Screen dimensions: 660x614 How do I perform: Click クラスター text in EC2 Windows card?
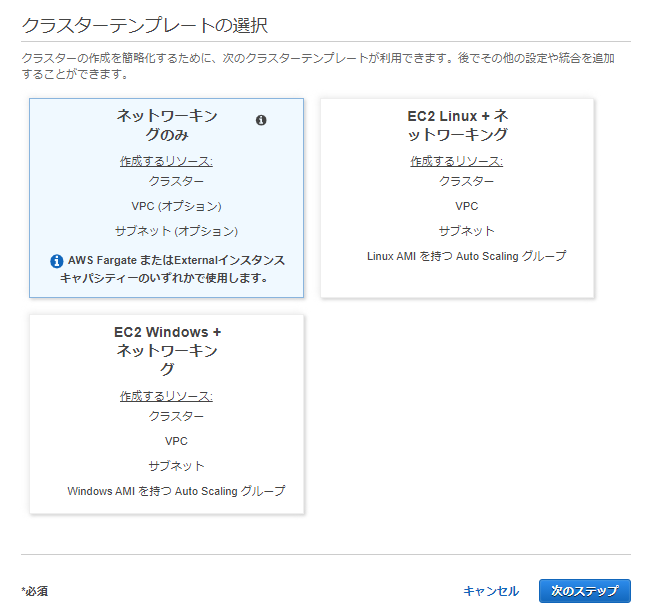[x=176, y=416]
